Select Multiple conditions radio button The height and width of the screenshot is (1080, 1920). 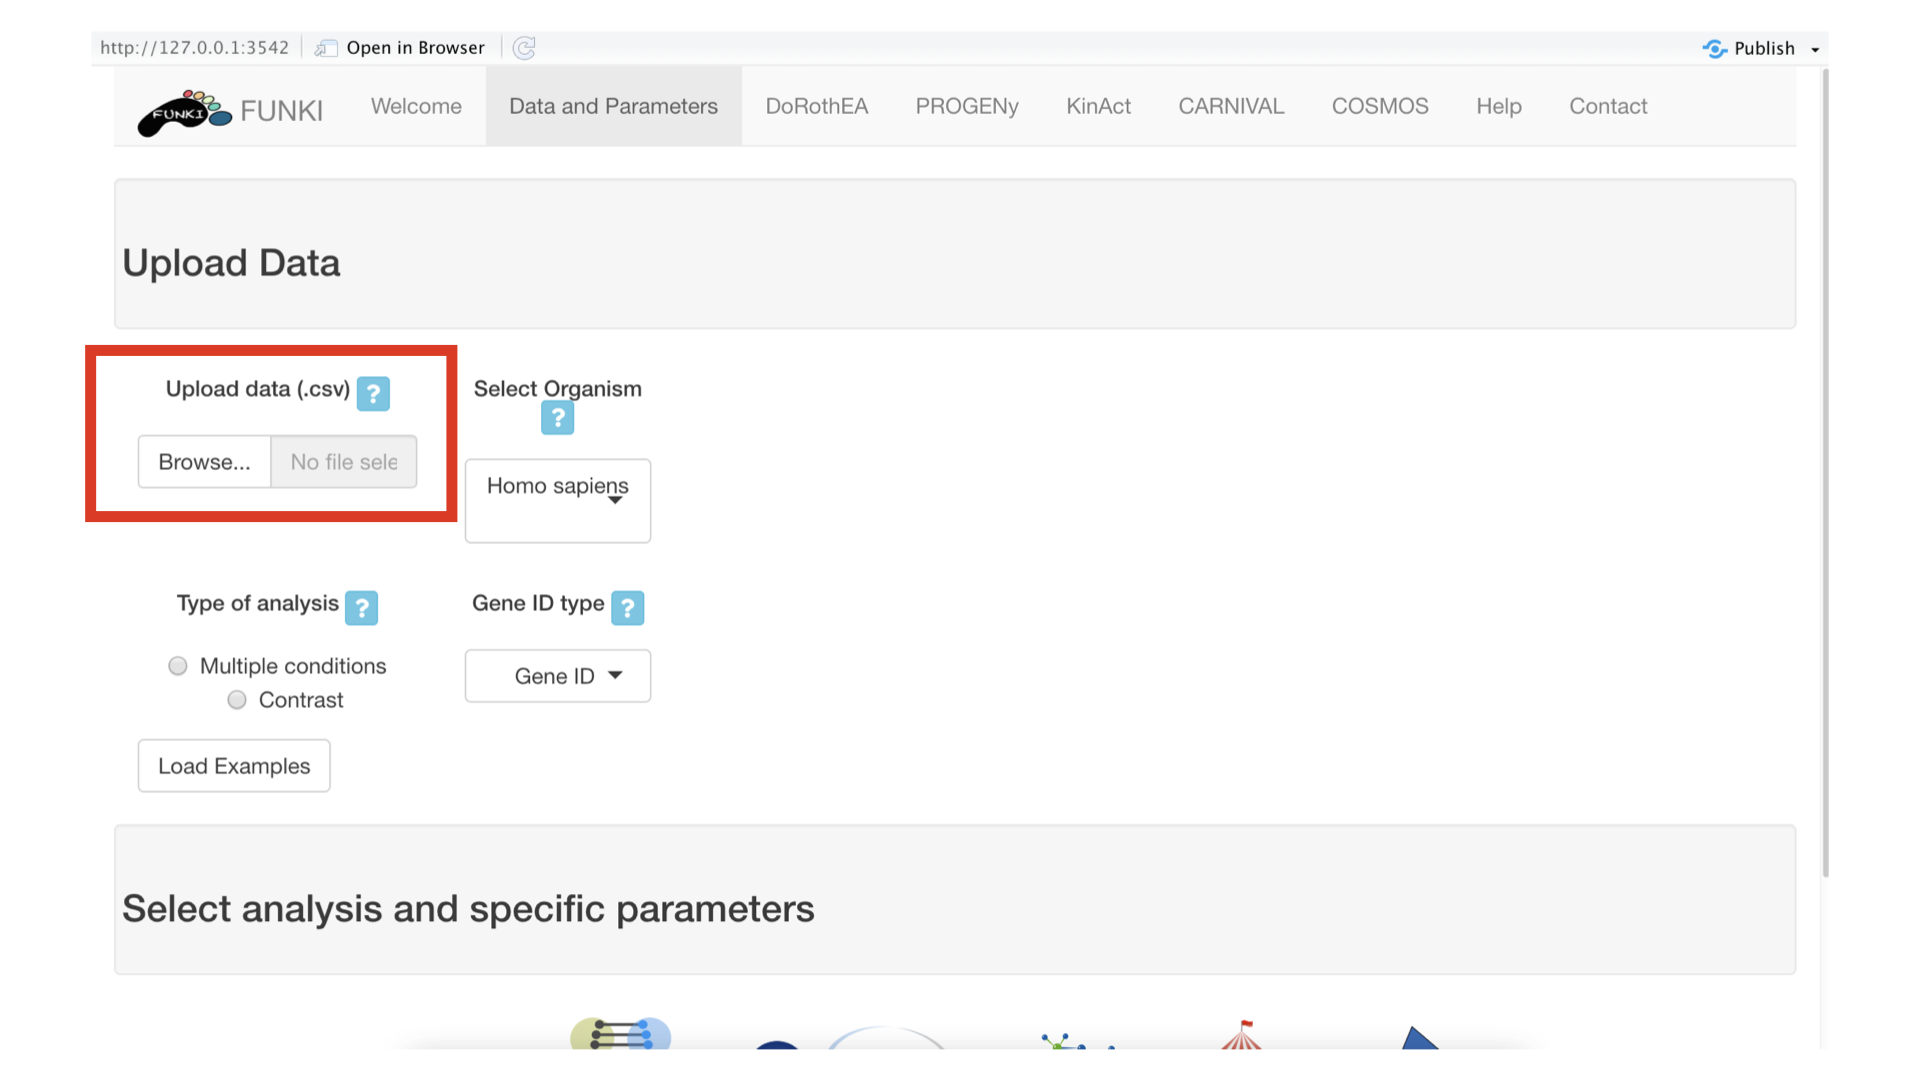click(178, 666)
